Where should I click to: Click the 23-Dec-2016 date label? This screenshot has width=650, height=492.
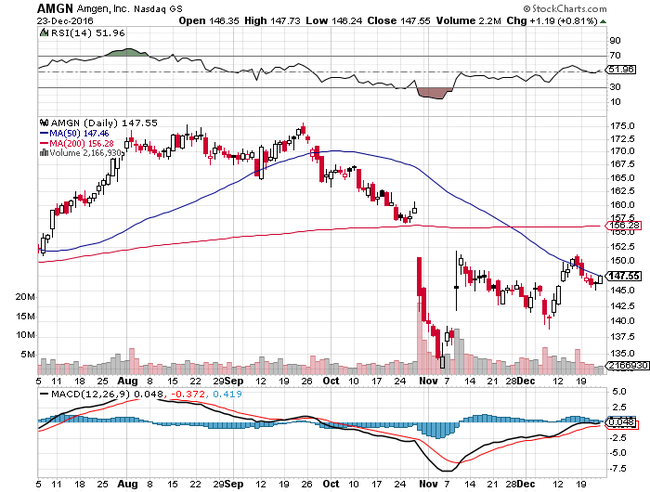65,21
